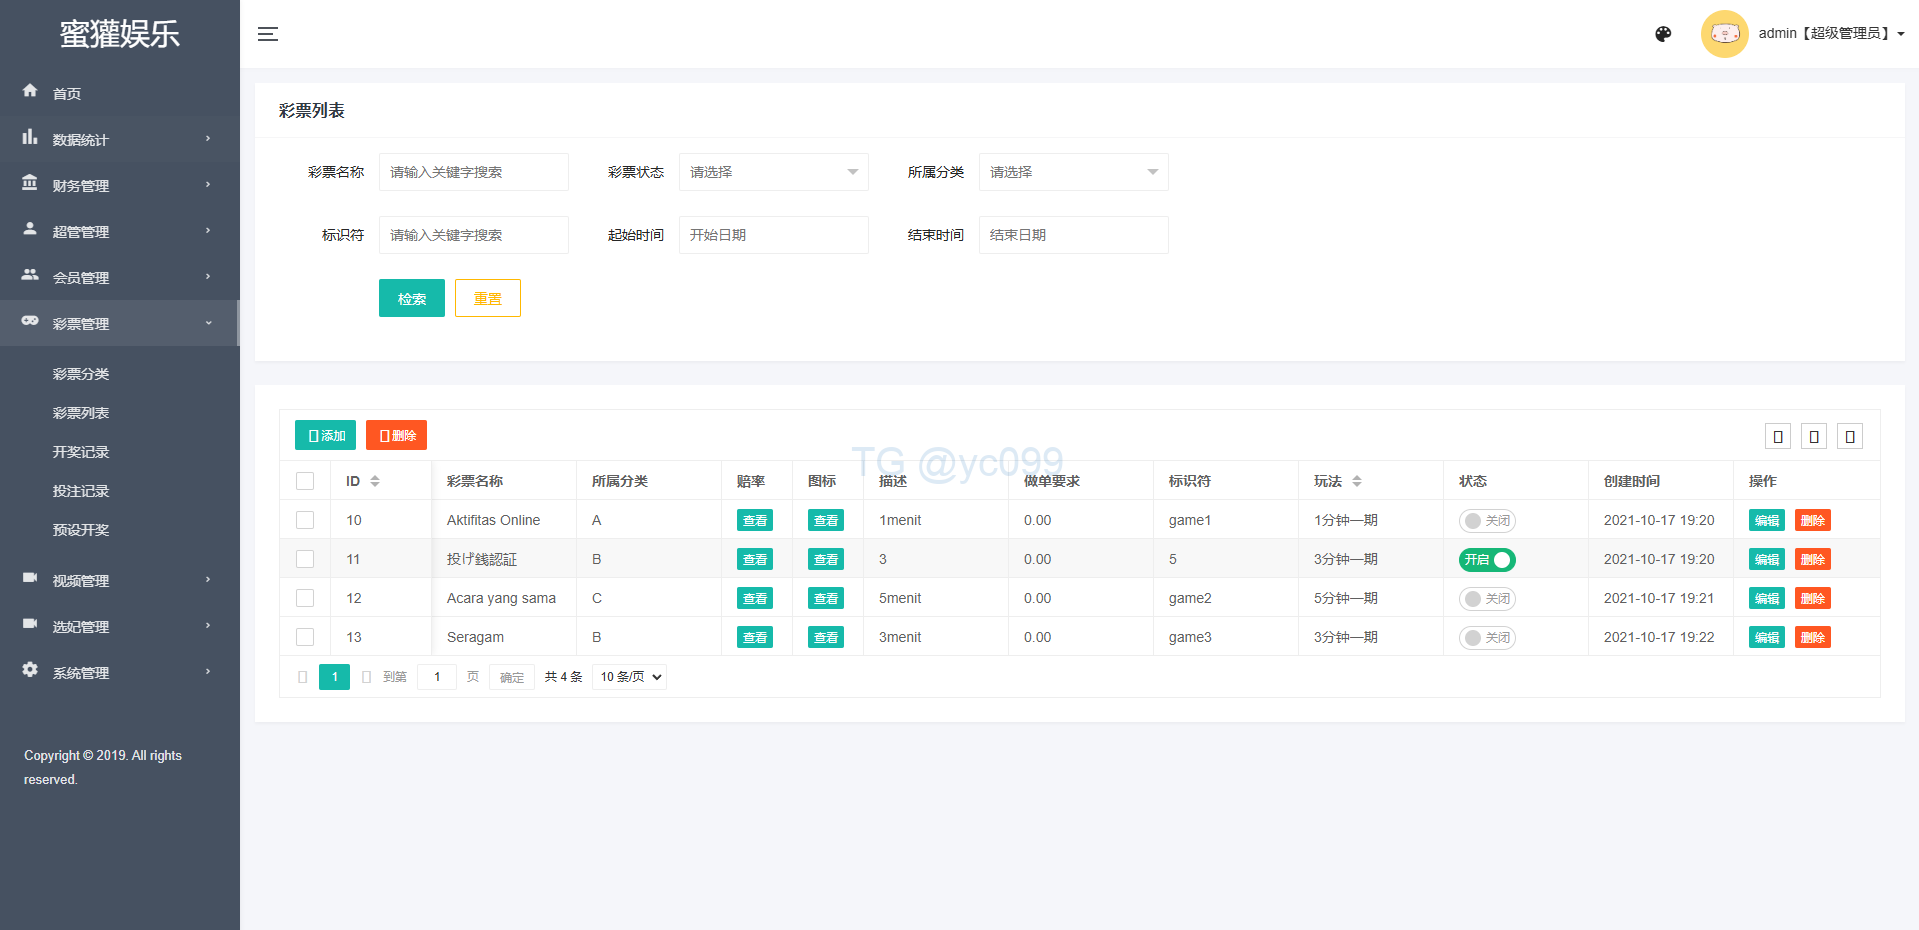Click the 彩票名称 search input field
1919x930 pixels.
(x=473, y=172)
